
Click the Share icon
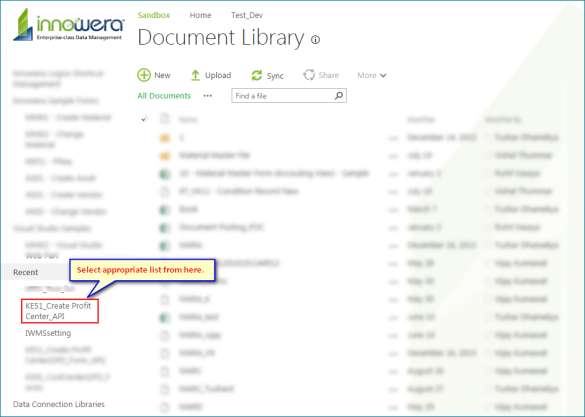309,75
